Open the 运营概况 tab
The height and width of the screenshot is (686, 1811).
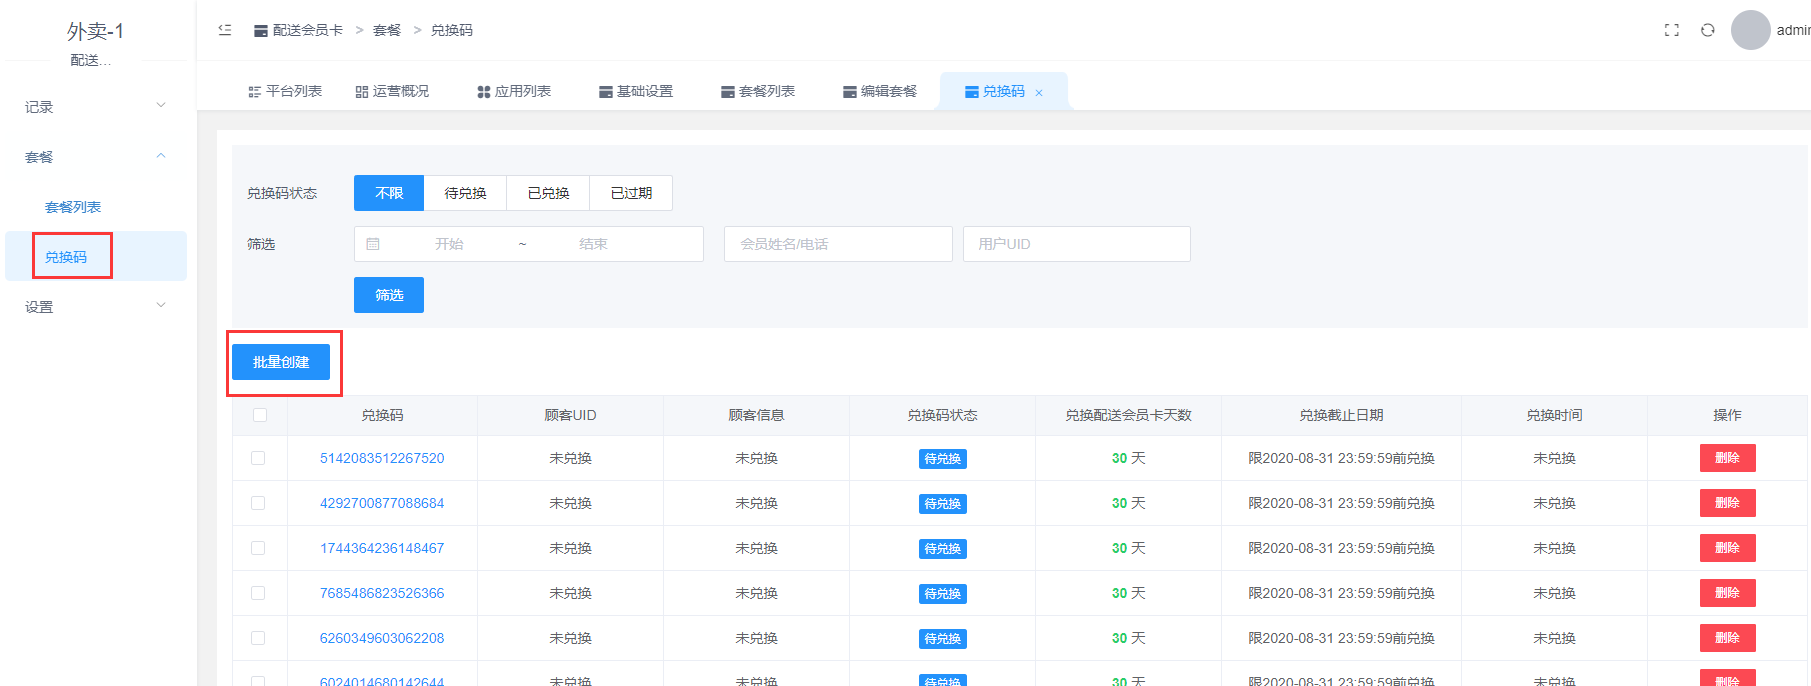[x=392, y=91]
